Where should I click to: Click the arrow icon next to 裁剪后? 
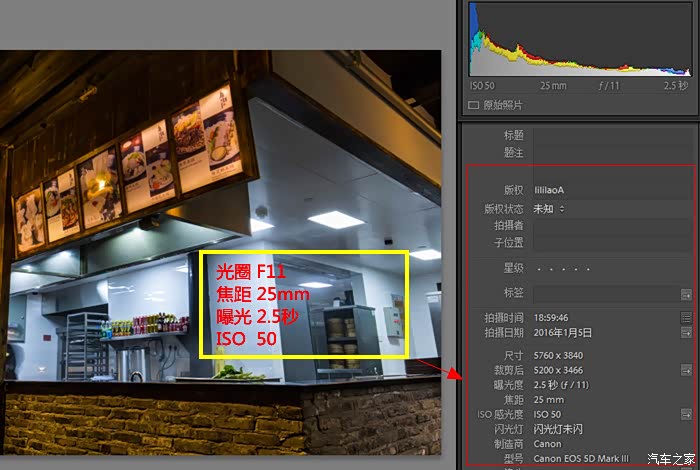(x=686, y=370)
